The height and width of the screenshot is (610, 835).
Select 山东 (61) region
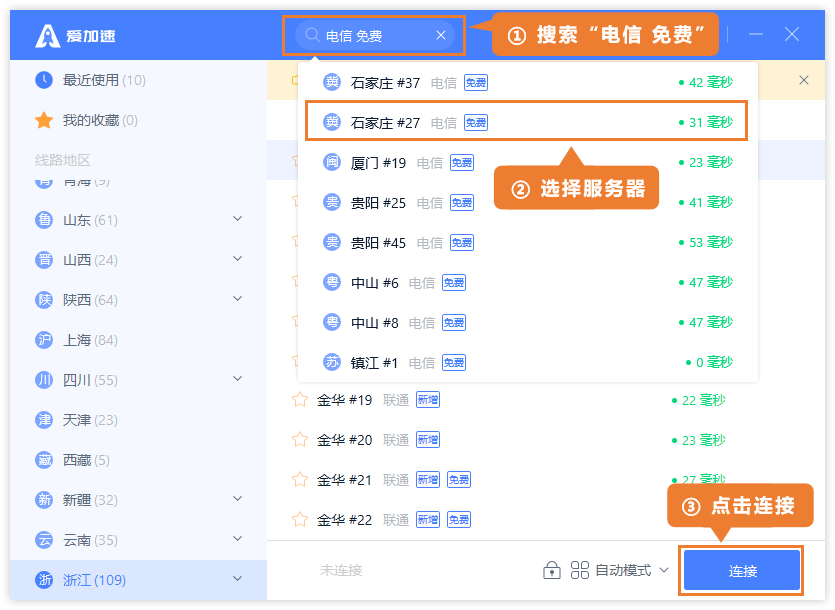pos(138,220)
